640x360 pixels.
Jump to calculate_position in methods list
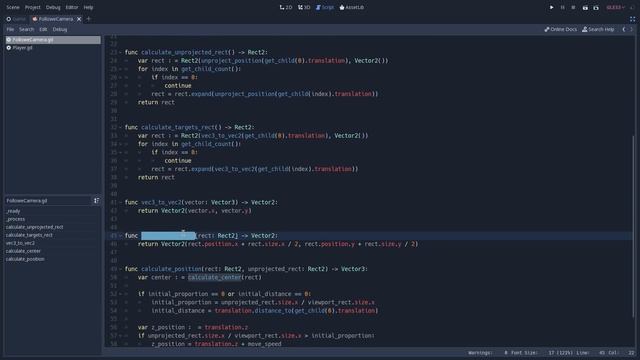click(x=25, y=259)
